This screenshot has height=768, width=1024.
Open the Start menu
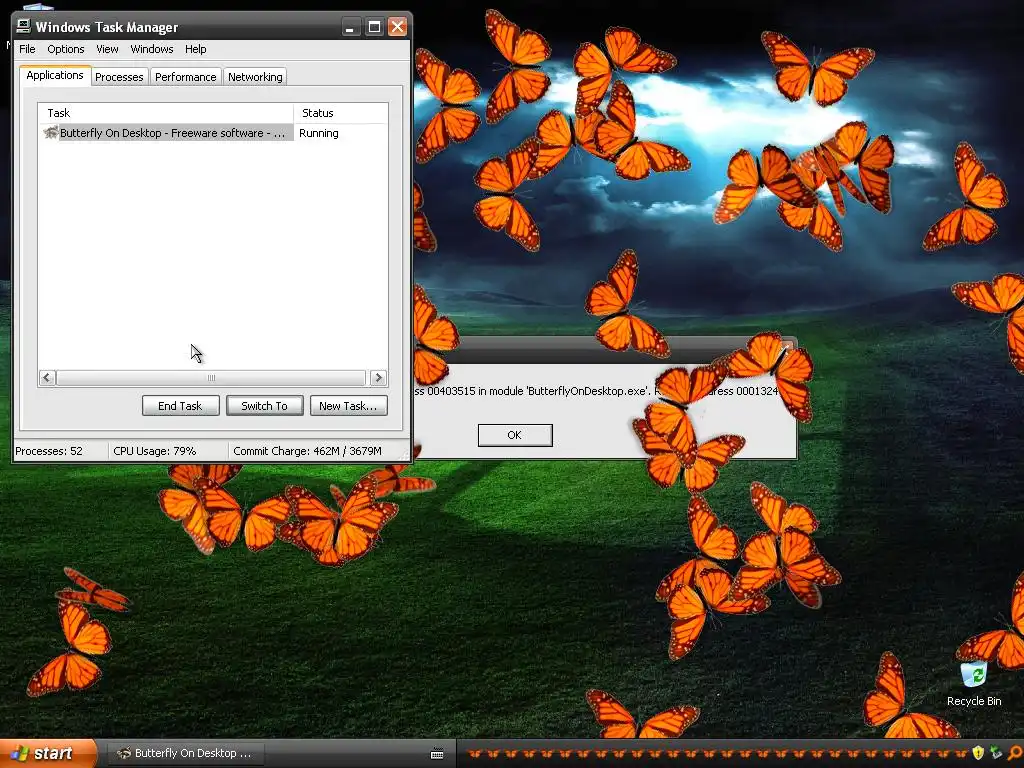(47, 753)
